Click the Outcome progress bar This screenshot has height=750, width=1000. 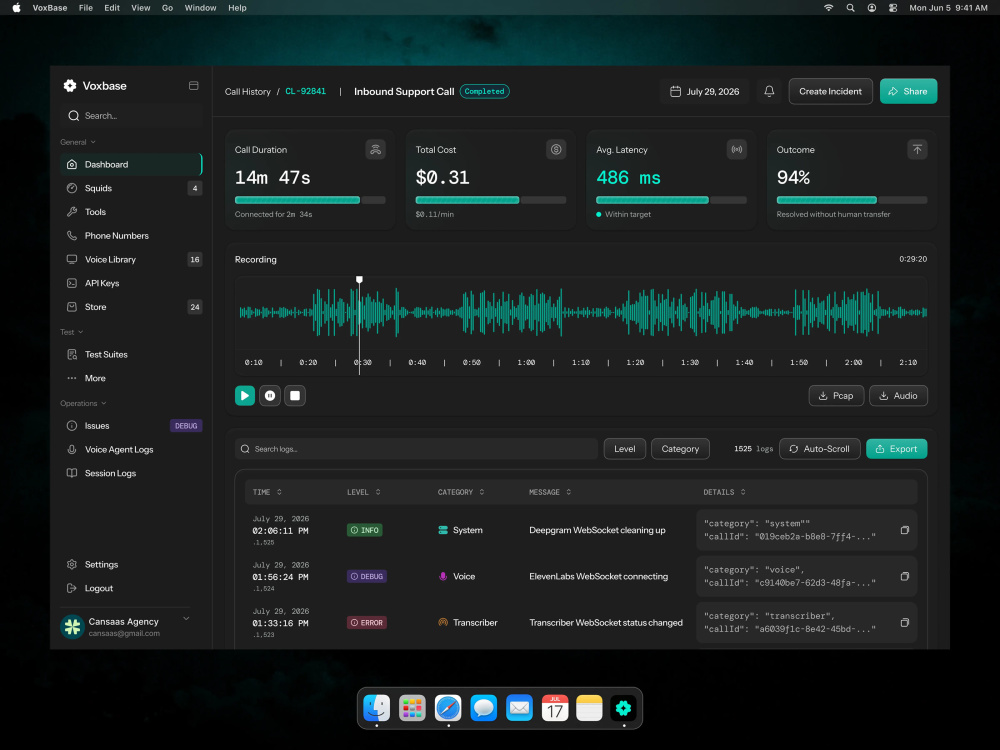click(x=851, y=200)
